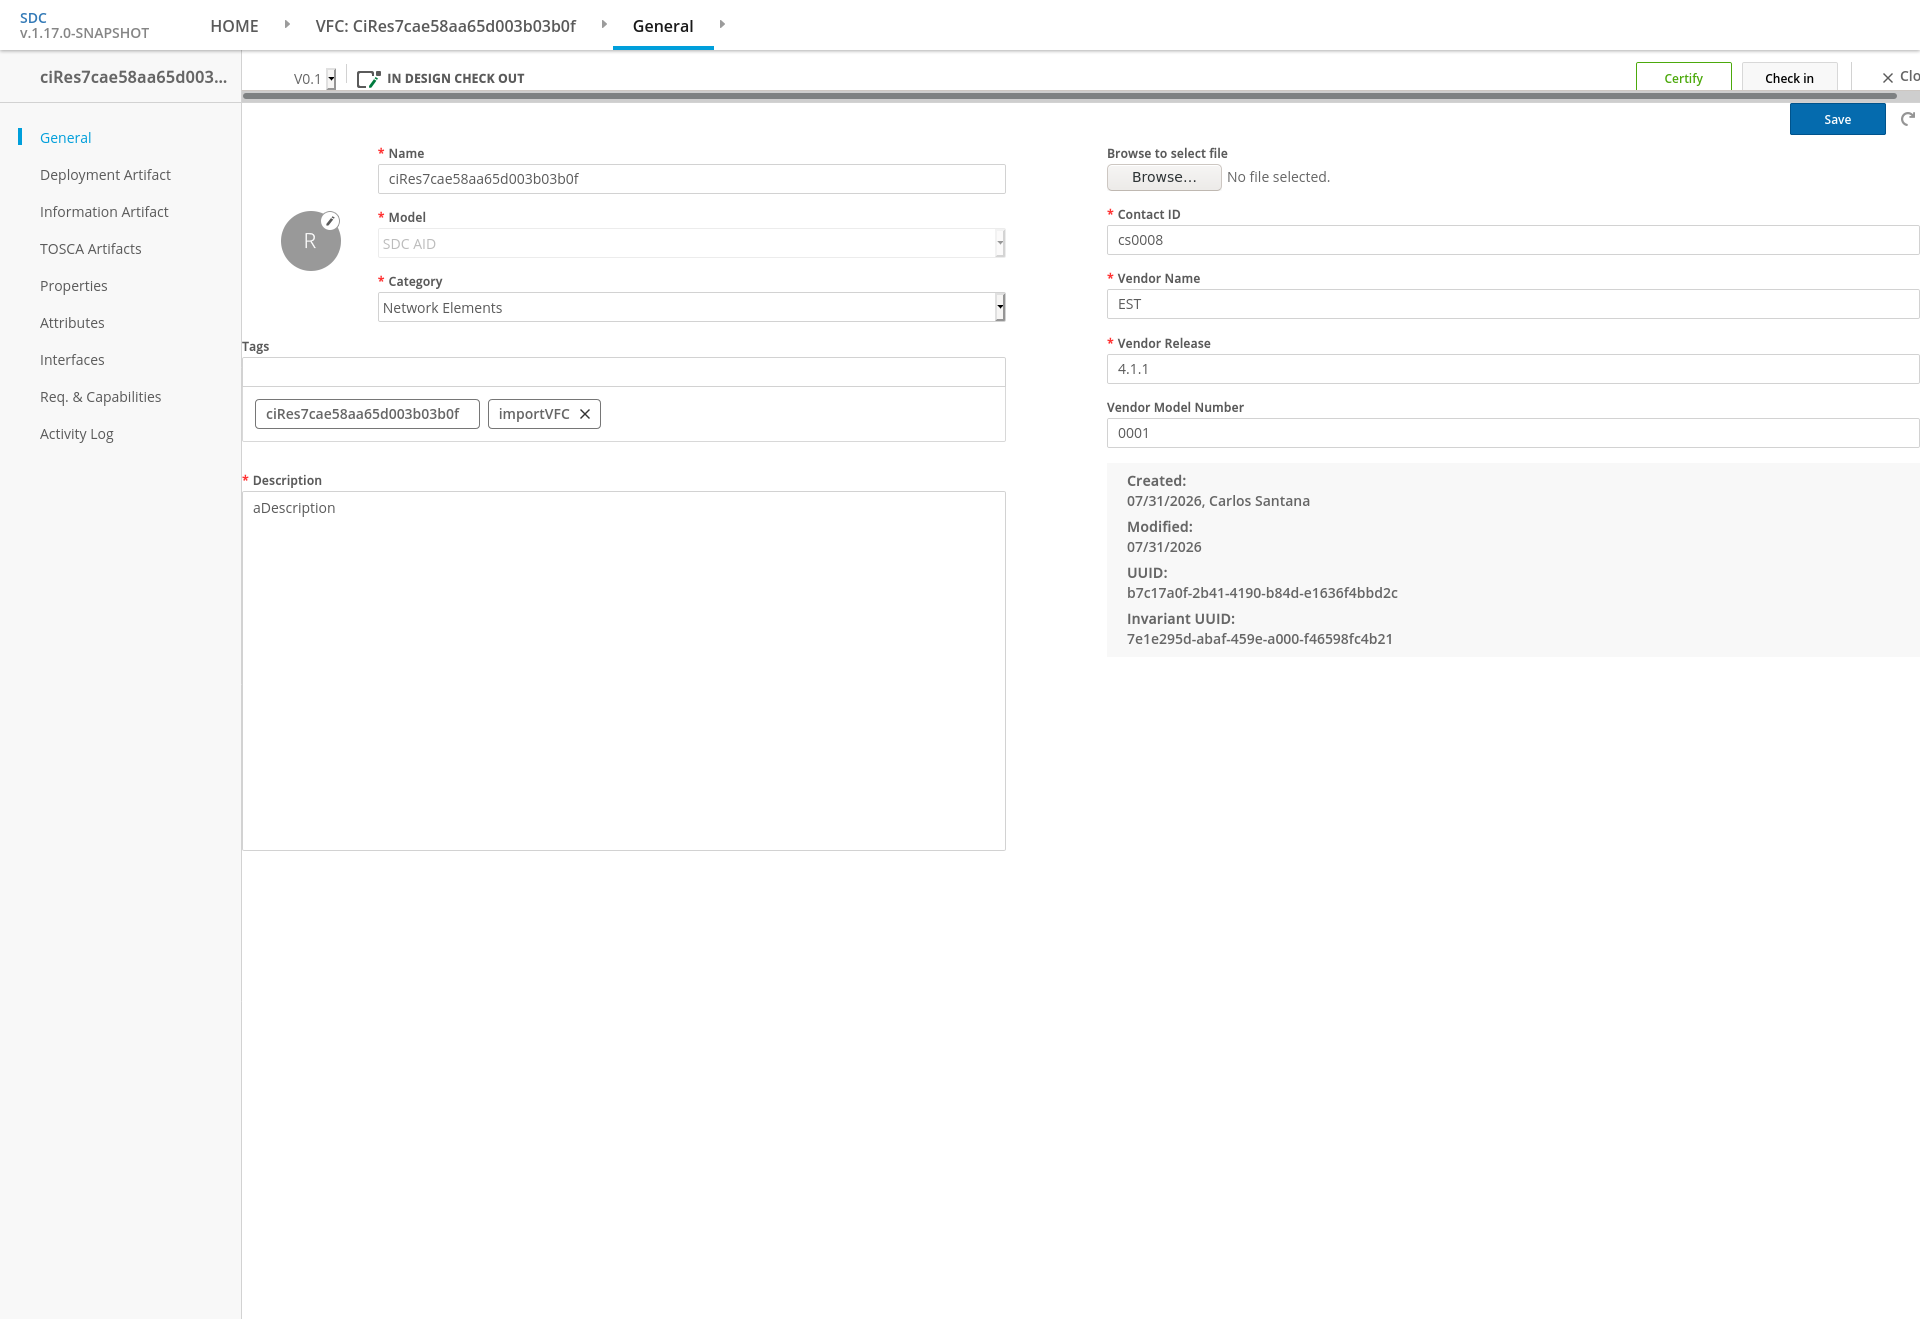The image size is (1920, 1319).
Task: Open VFC: CiRes7cae58aa65d003b03b0f breadcrumb
Action: tap(446, 26)
